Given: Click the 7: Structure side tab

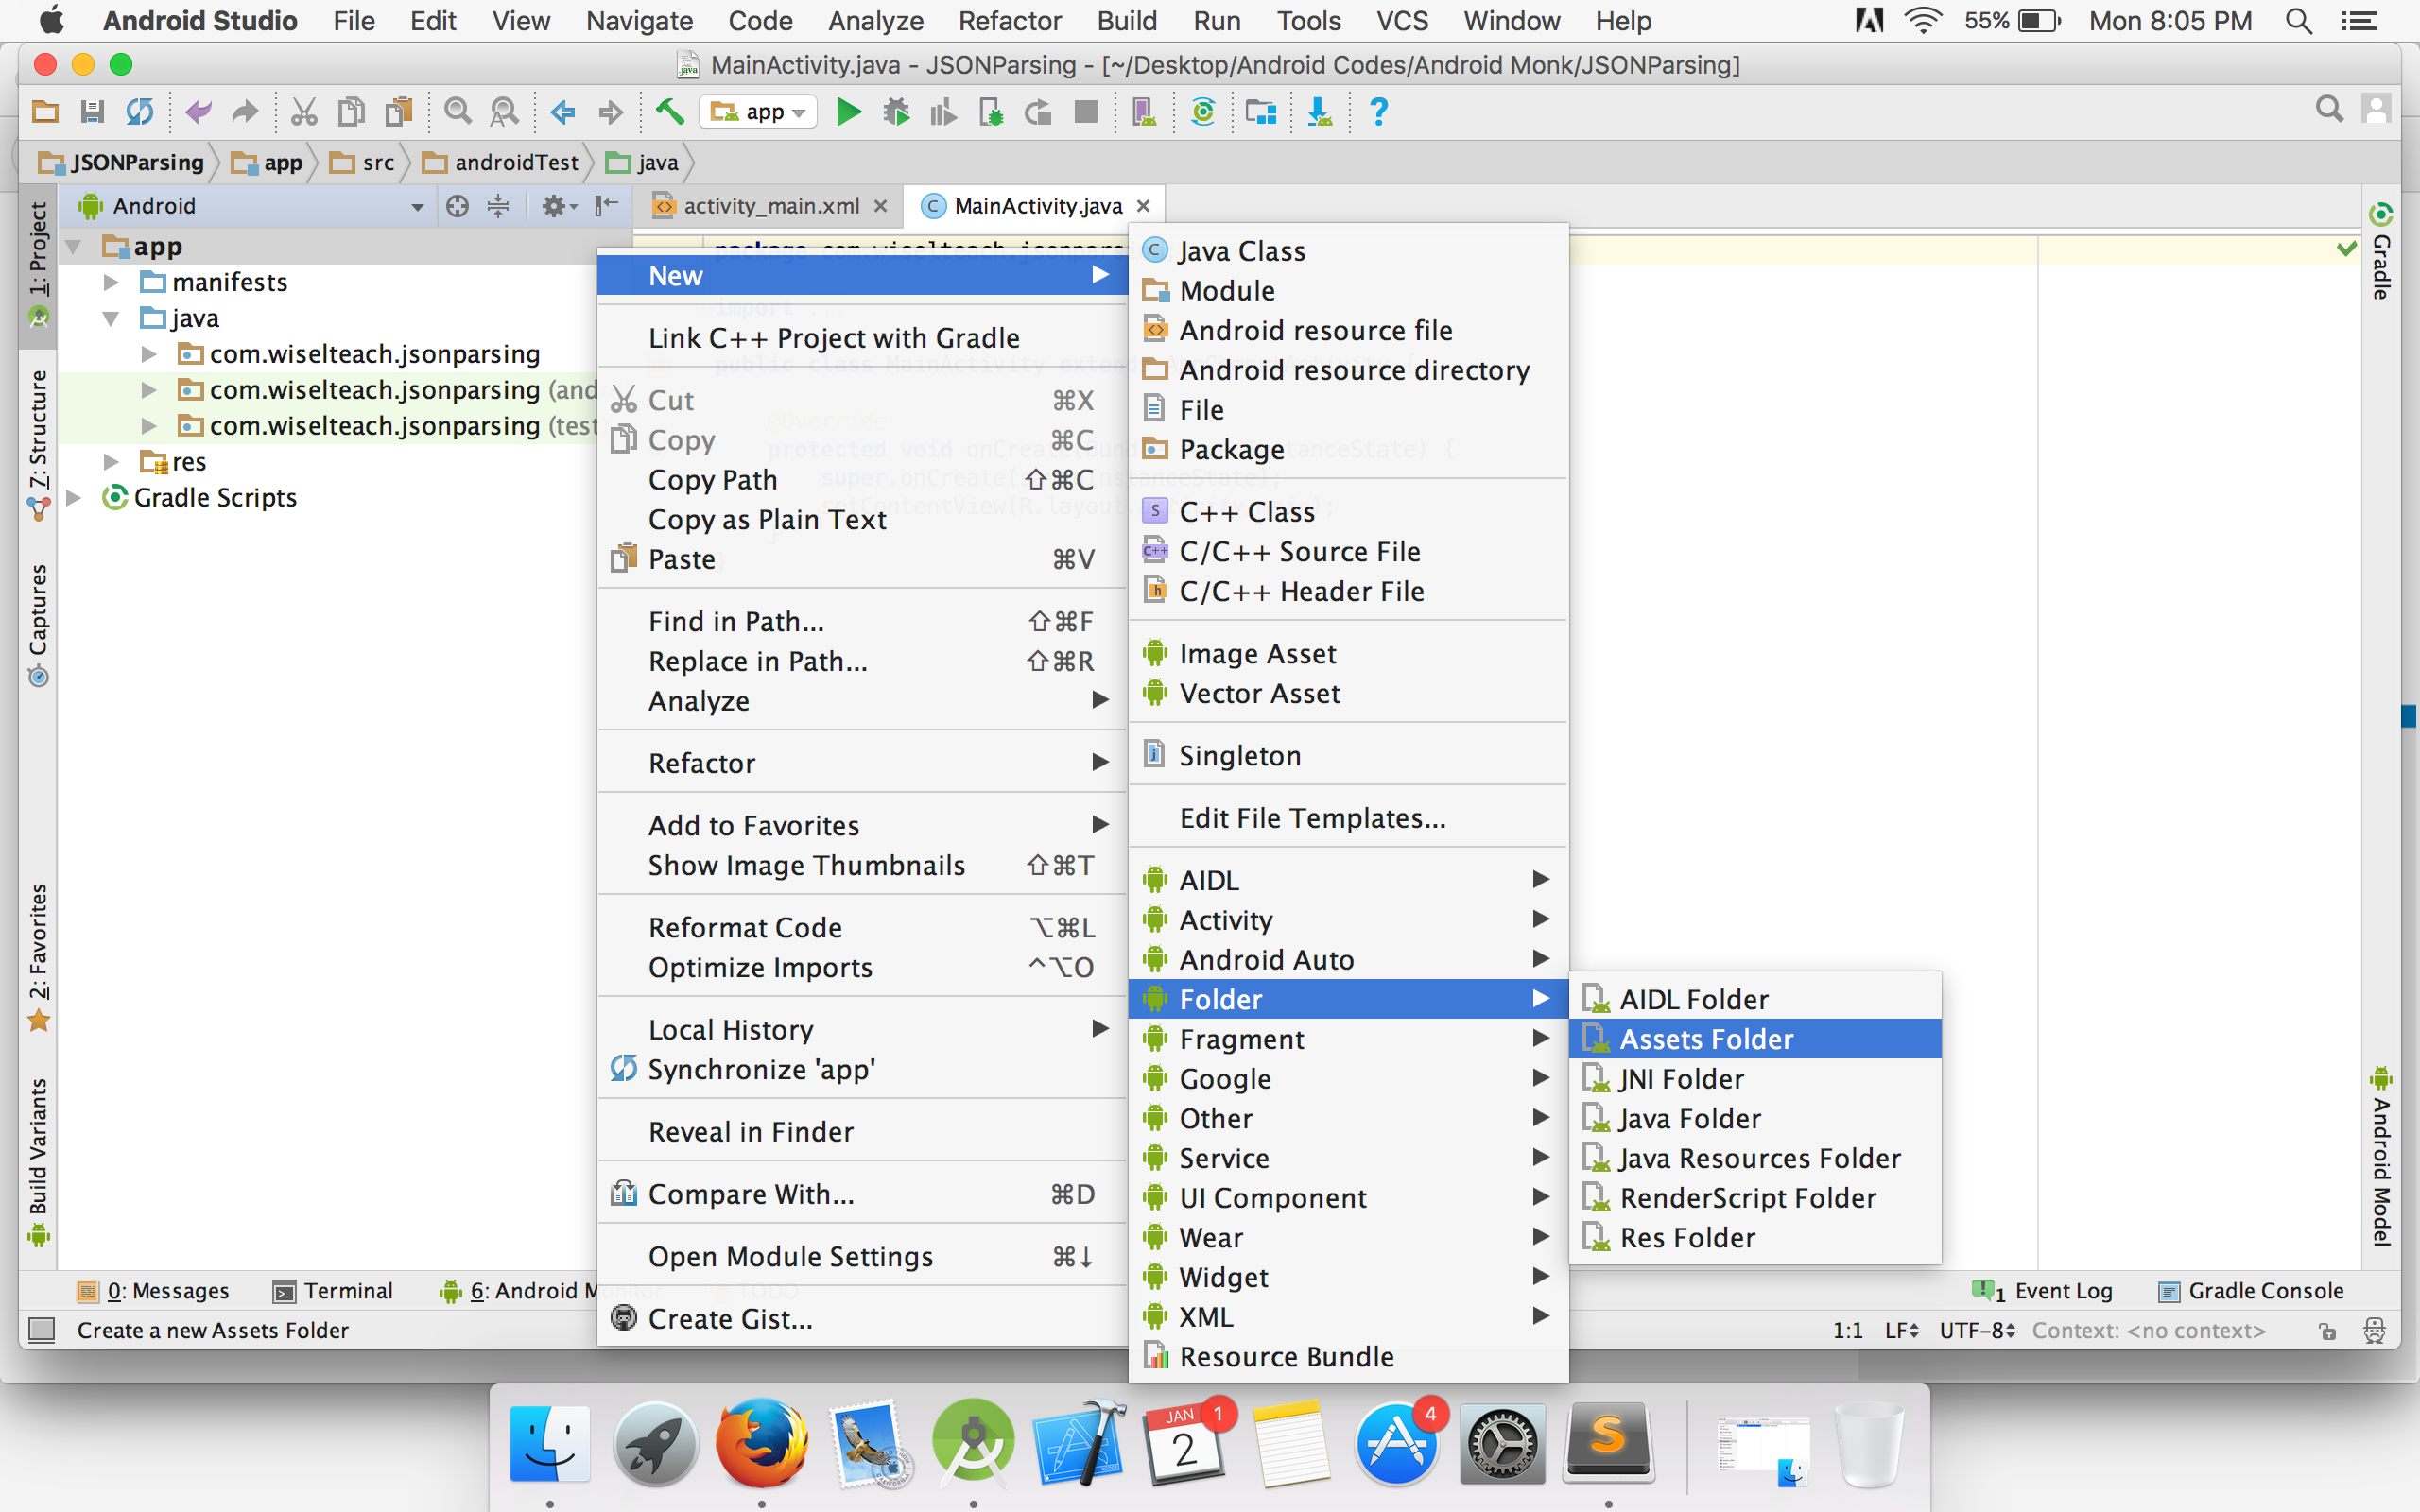Looking at the screenshot, I should click(38, 444).
